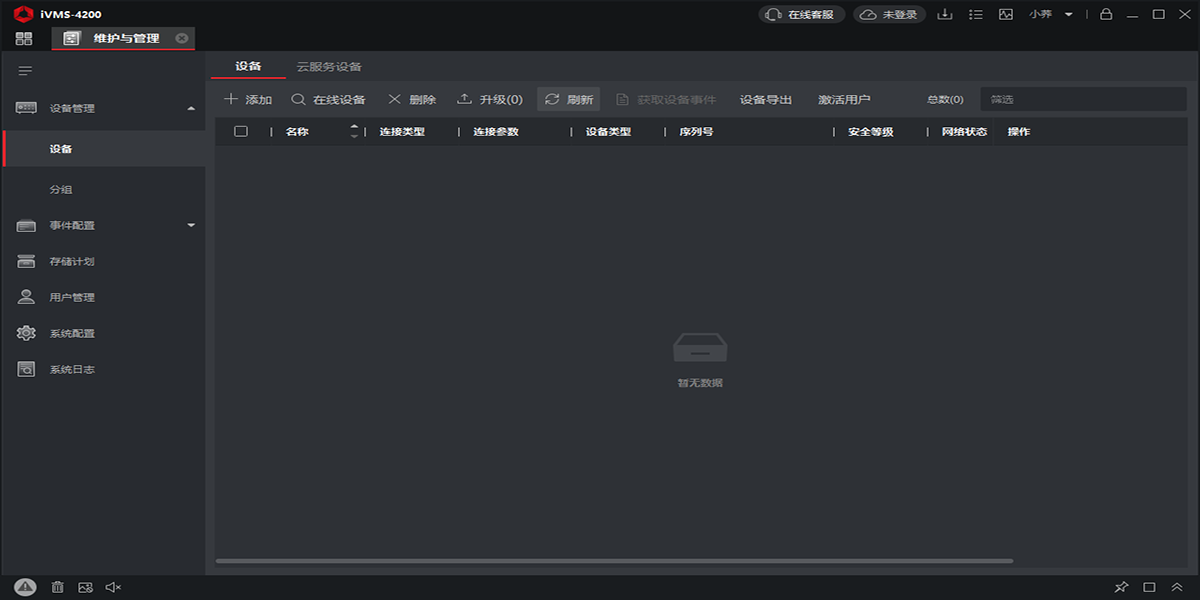Open the alarm warning icon in status bar
The image size is (1200, 600).
(26, 587)
